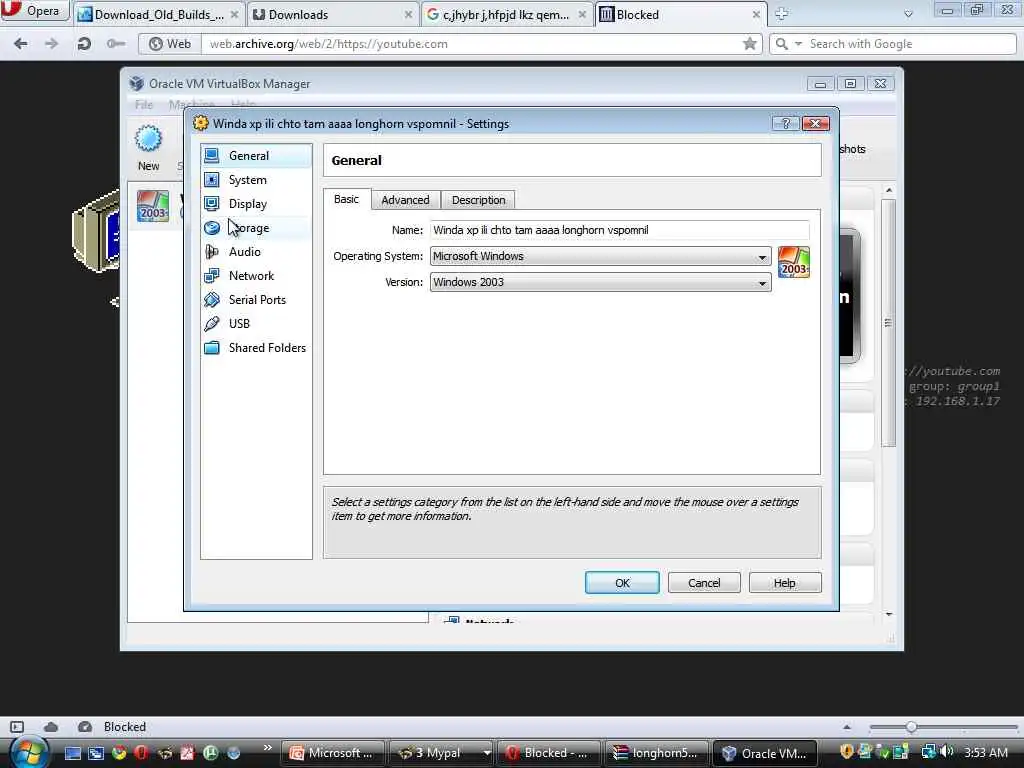Expand the quick launch overflow chevron

pyautogui.click(x=268, y=748)
